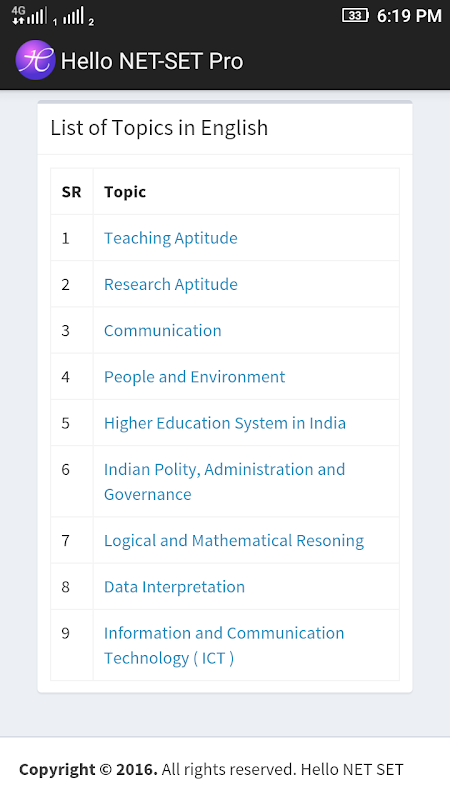Open the Research Aptitude topic
This screenshot has height=800, width=450.
click(170, 284)
